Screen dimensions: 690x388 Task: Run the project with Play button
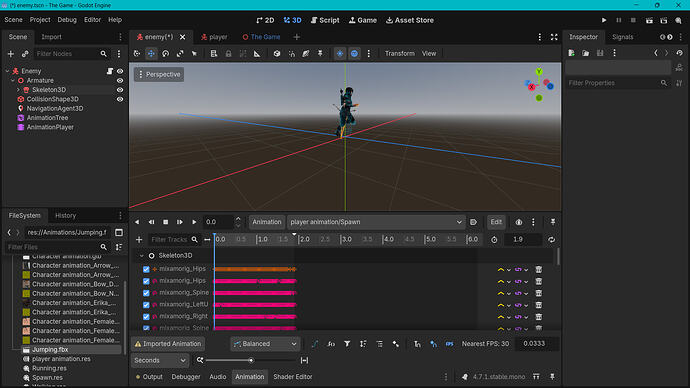pos(604,20)
